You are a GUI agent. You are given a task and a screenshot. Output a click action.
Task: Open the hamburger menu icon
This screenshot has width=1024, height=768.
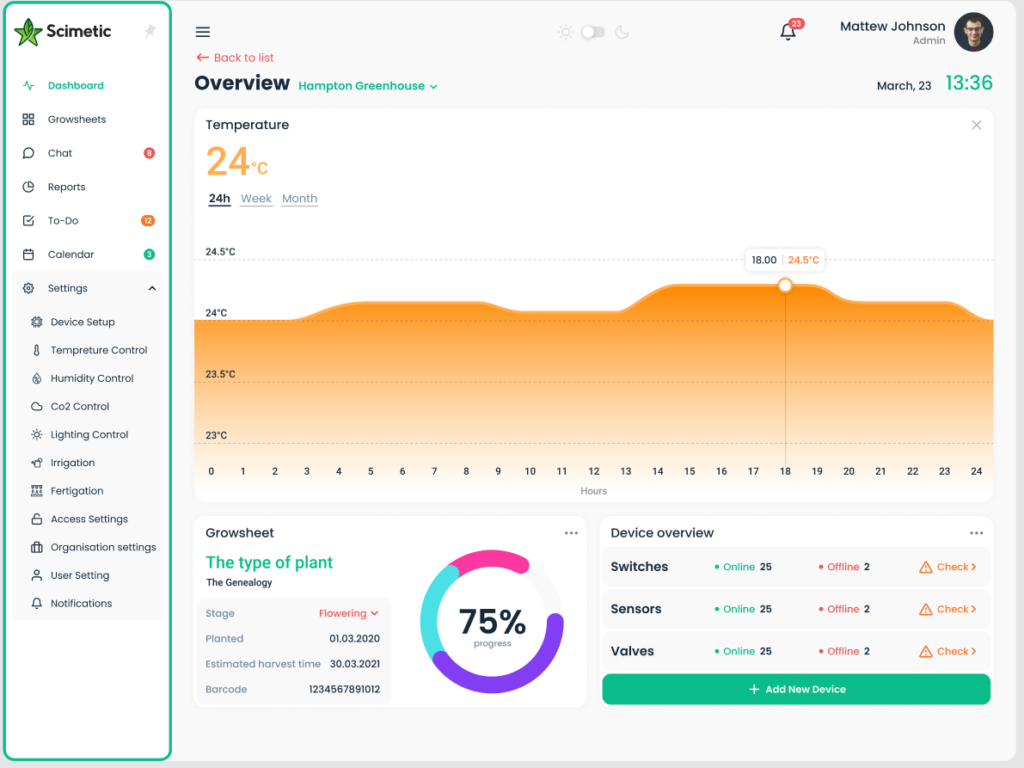click(203, 32)
